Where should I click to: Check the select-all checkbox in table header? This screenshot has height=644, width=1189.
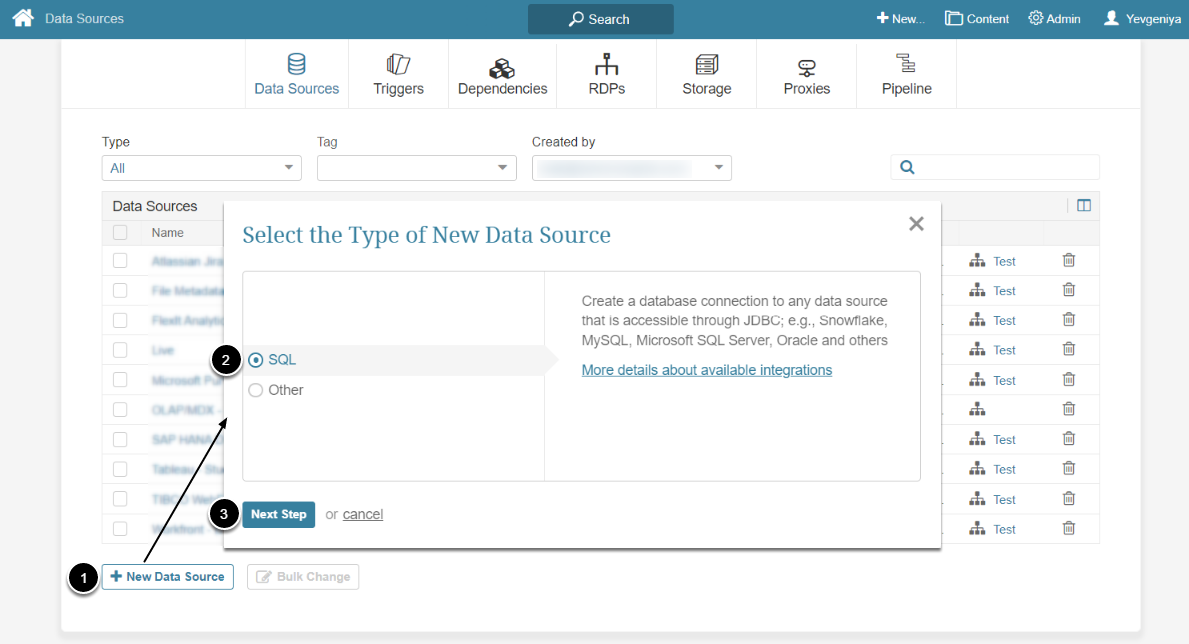point(120,233)
